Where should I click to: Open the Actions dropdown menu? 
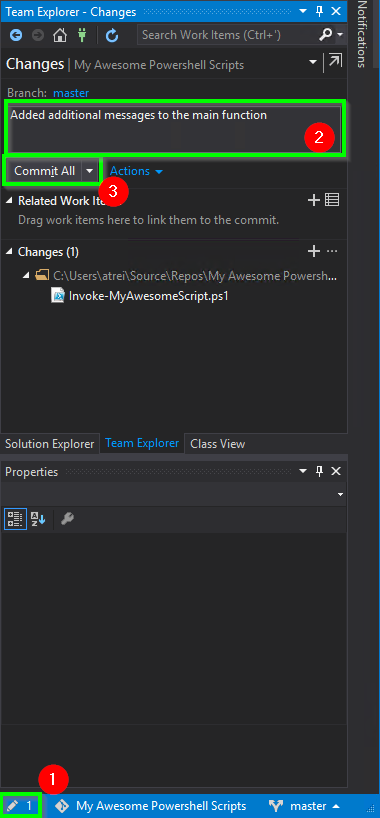(x=136, y=171)
